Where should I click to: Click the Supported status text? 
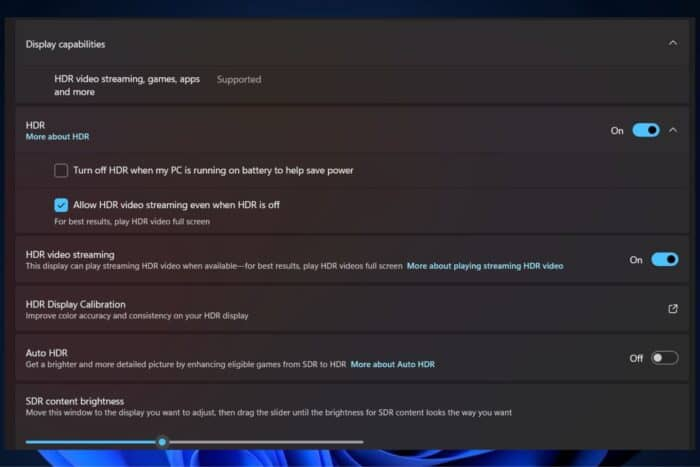(239, 79)
